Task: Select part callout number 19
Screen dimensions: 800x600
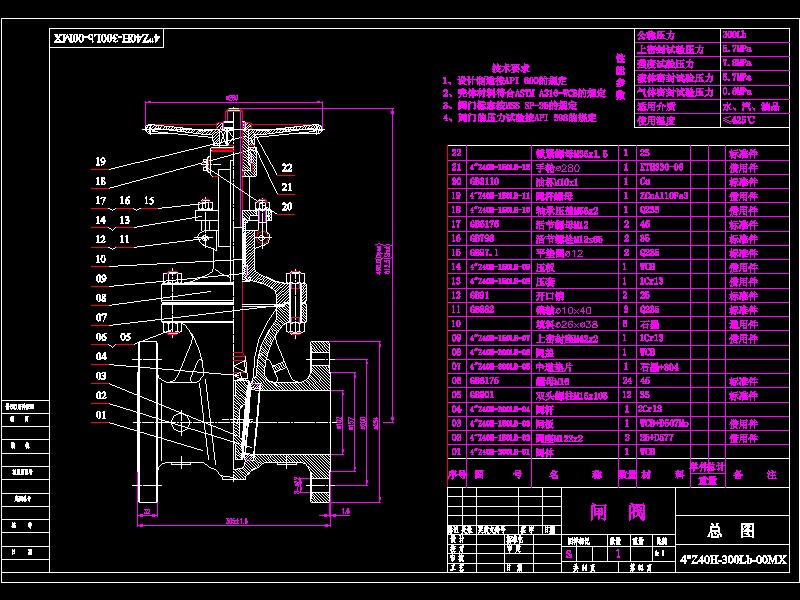Action: coord(100,162)
